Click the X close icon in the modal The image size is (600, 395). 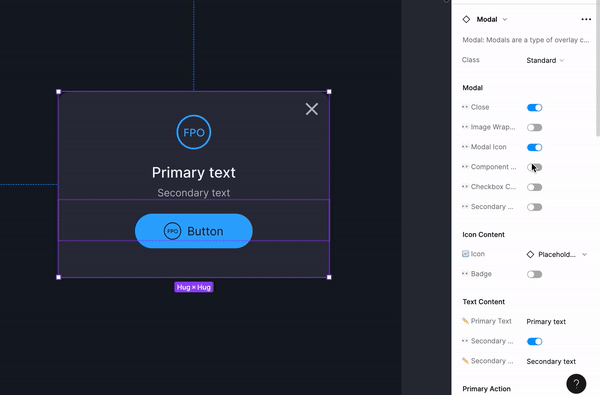[312, 109]
